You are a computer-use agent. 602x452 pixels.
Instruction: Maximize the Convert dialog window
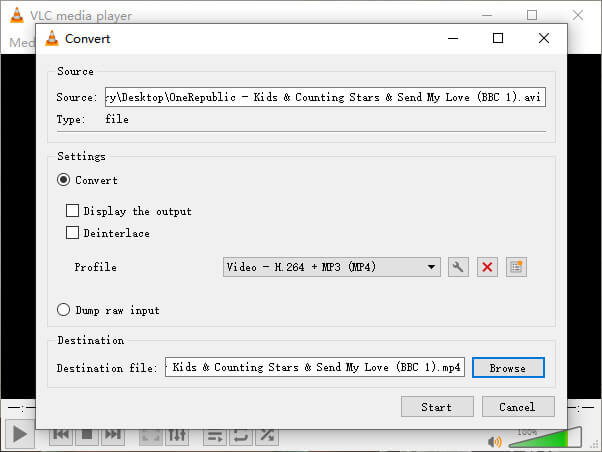(498, 38)
